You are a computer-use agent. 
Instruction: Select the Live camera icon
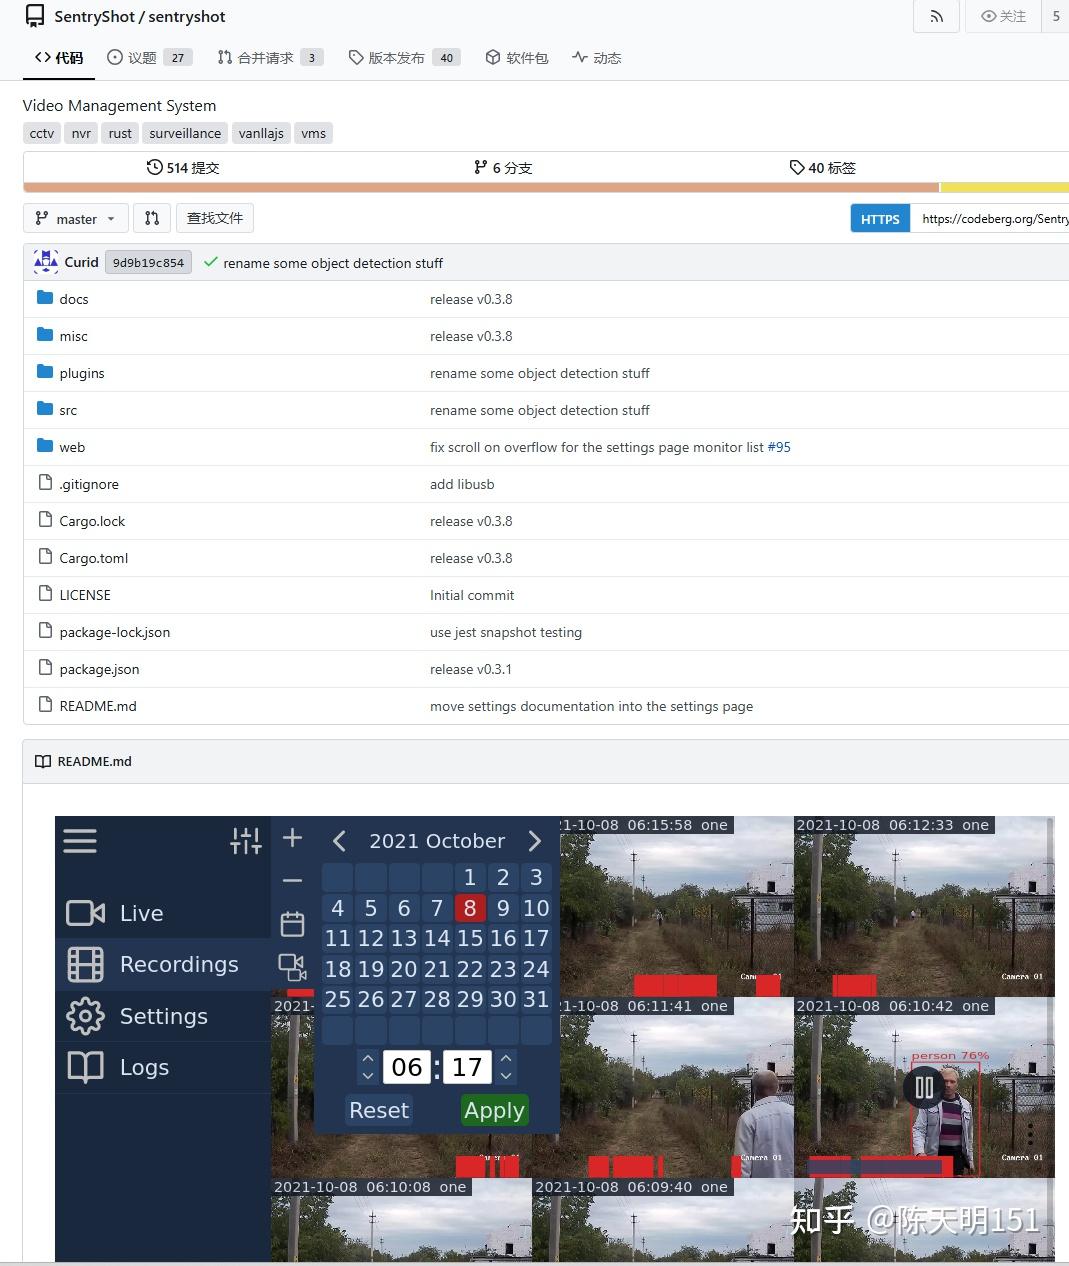tap(84, 912)
